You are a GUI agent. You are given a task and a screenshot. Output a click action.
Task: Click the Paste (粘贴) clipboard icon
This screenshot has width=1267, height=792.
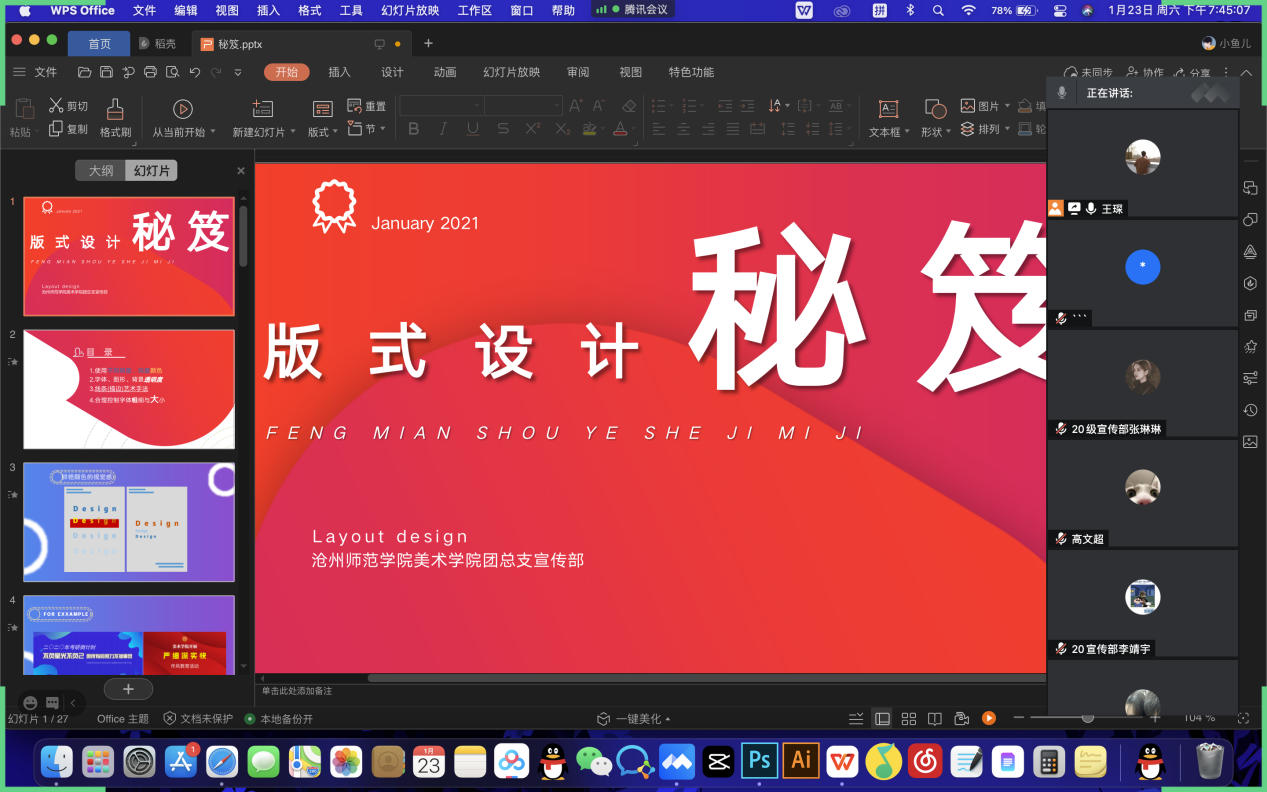point(26,109)
